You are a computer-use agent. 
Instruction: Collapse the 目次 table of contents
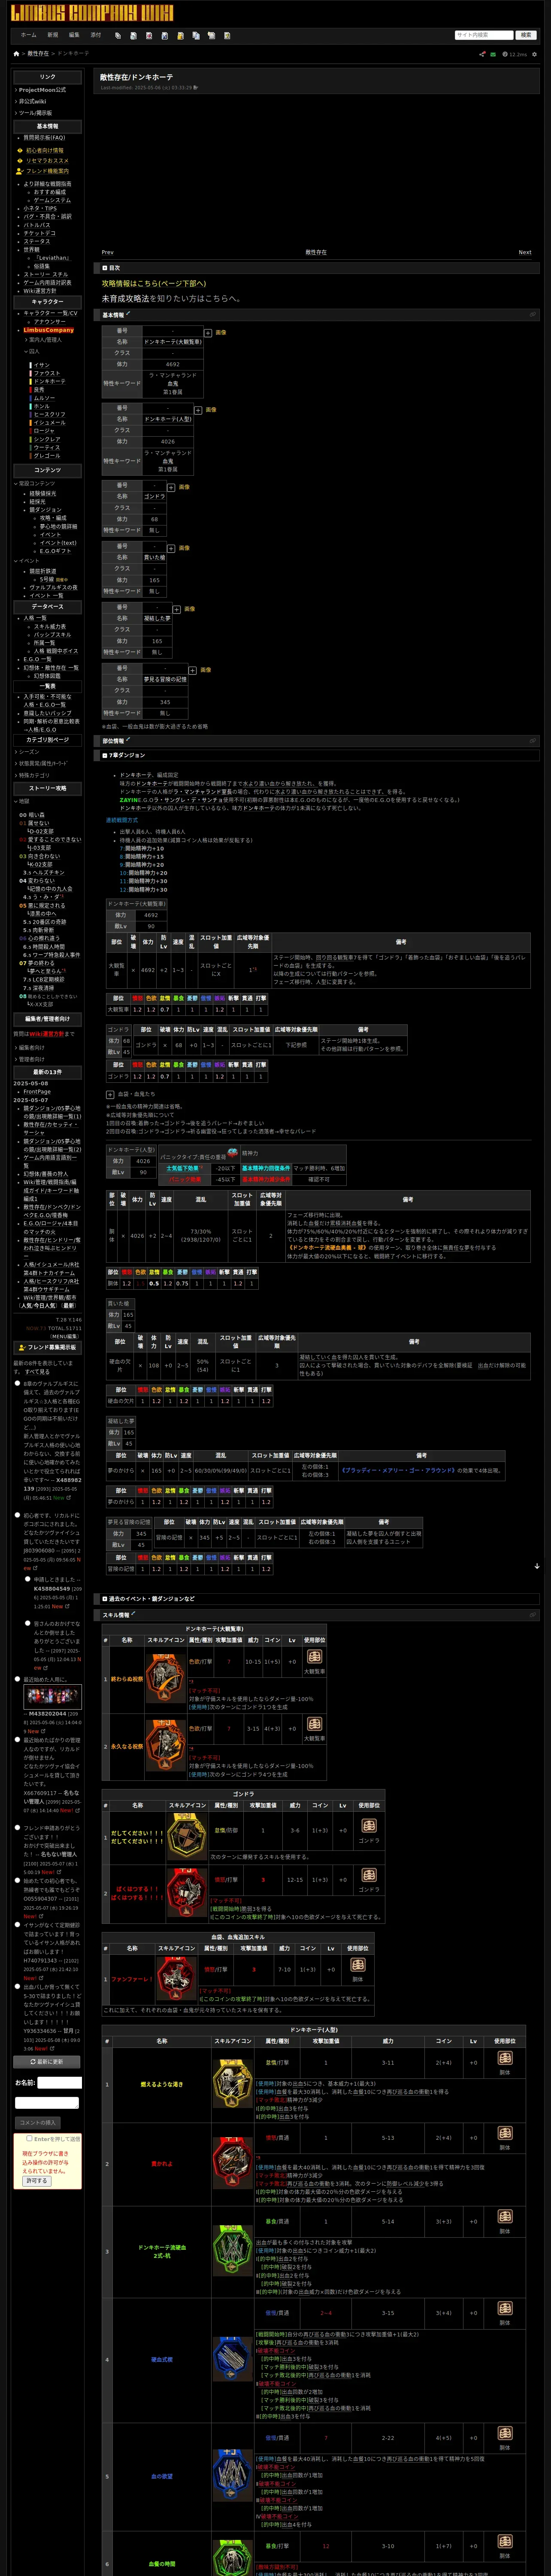105,268
